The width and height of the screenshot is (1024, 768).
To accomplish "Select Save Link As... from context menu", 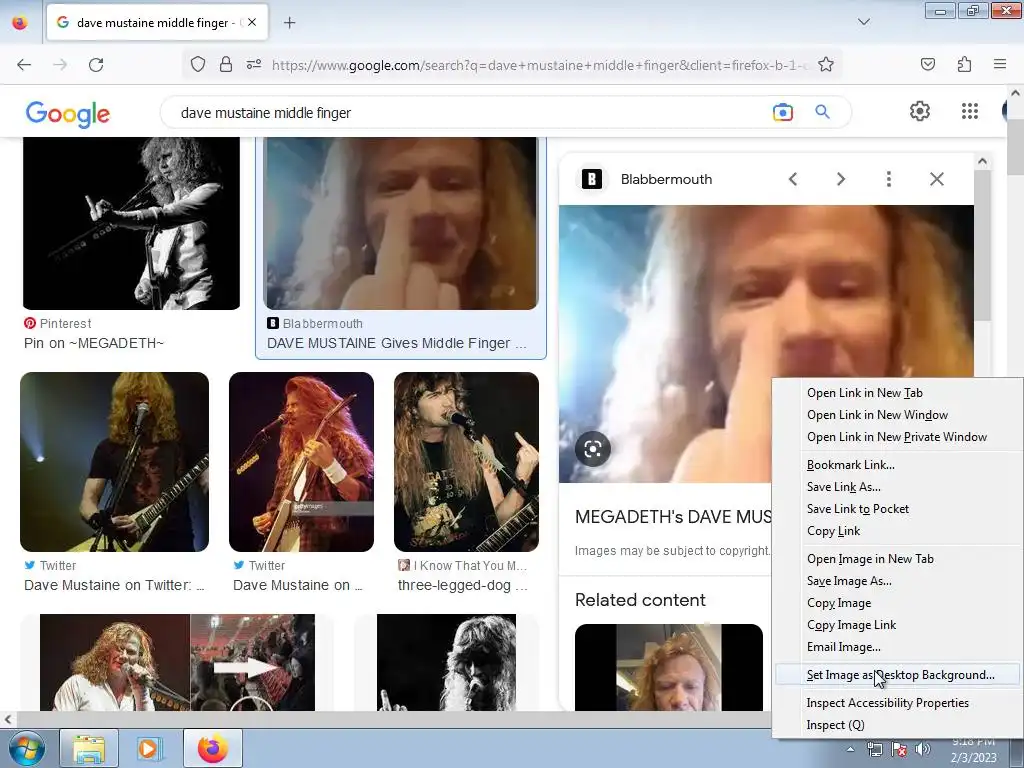I will (843, 487).
